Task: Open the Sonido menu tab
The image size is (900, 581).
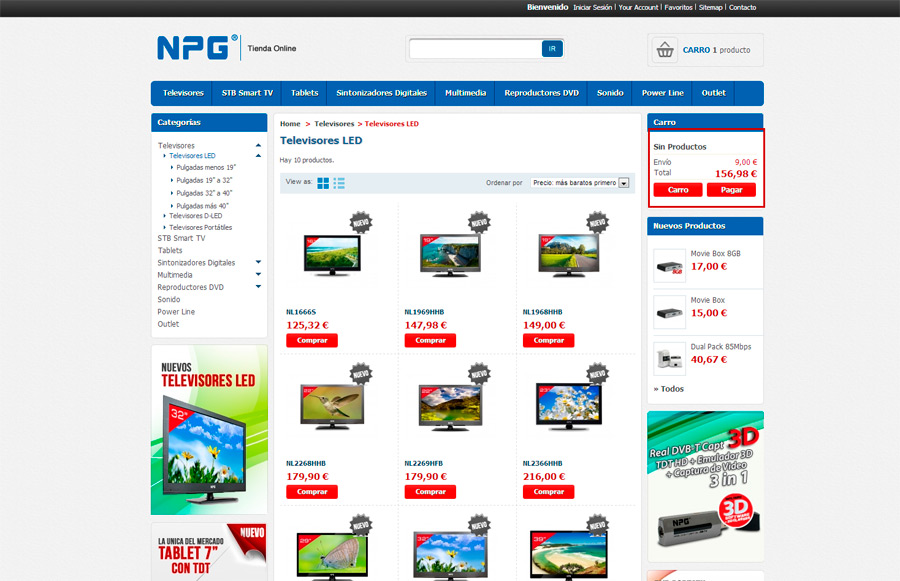Action: point(610,93)
